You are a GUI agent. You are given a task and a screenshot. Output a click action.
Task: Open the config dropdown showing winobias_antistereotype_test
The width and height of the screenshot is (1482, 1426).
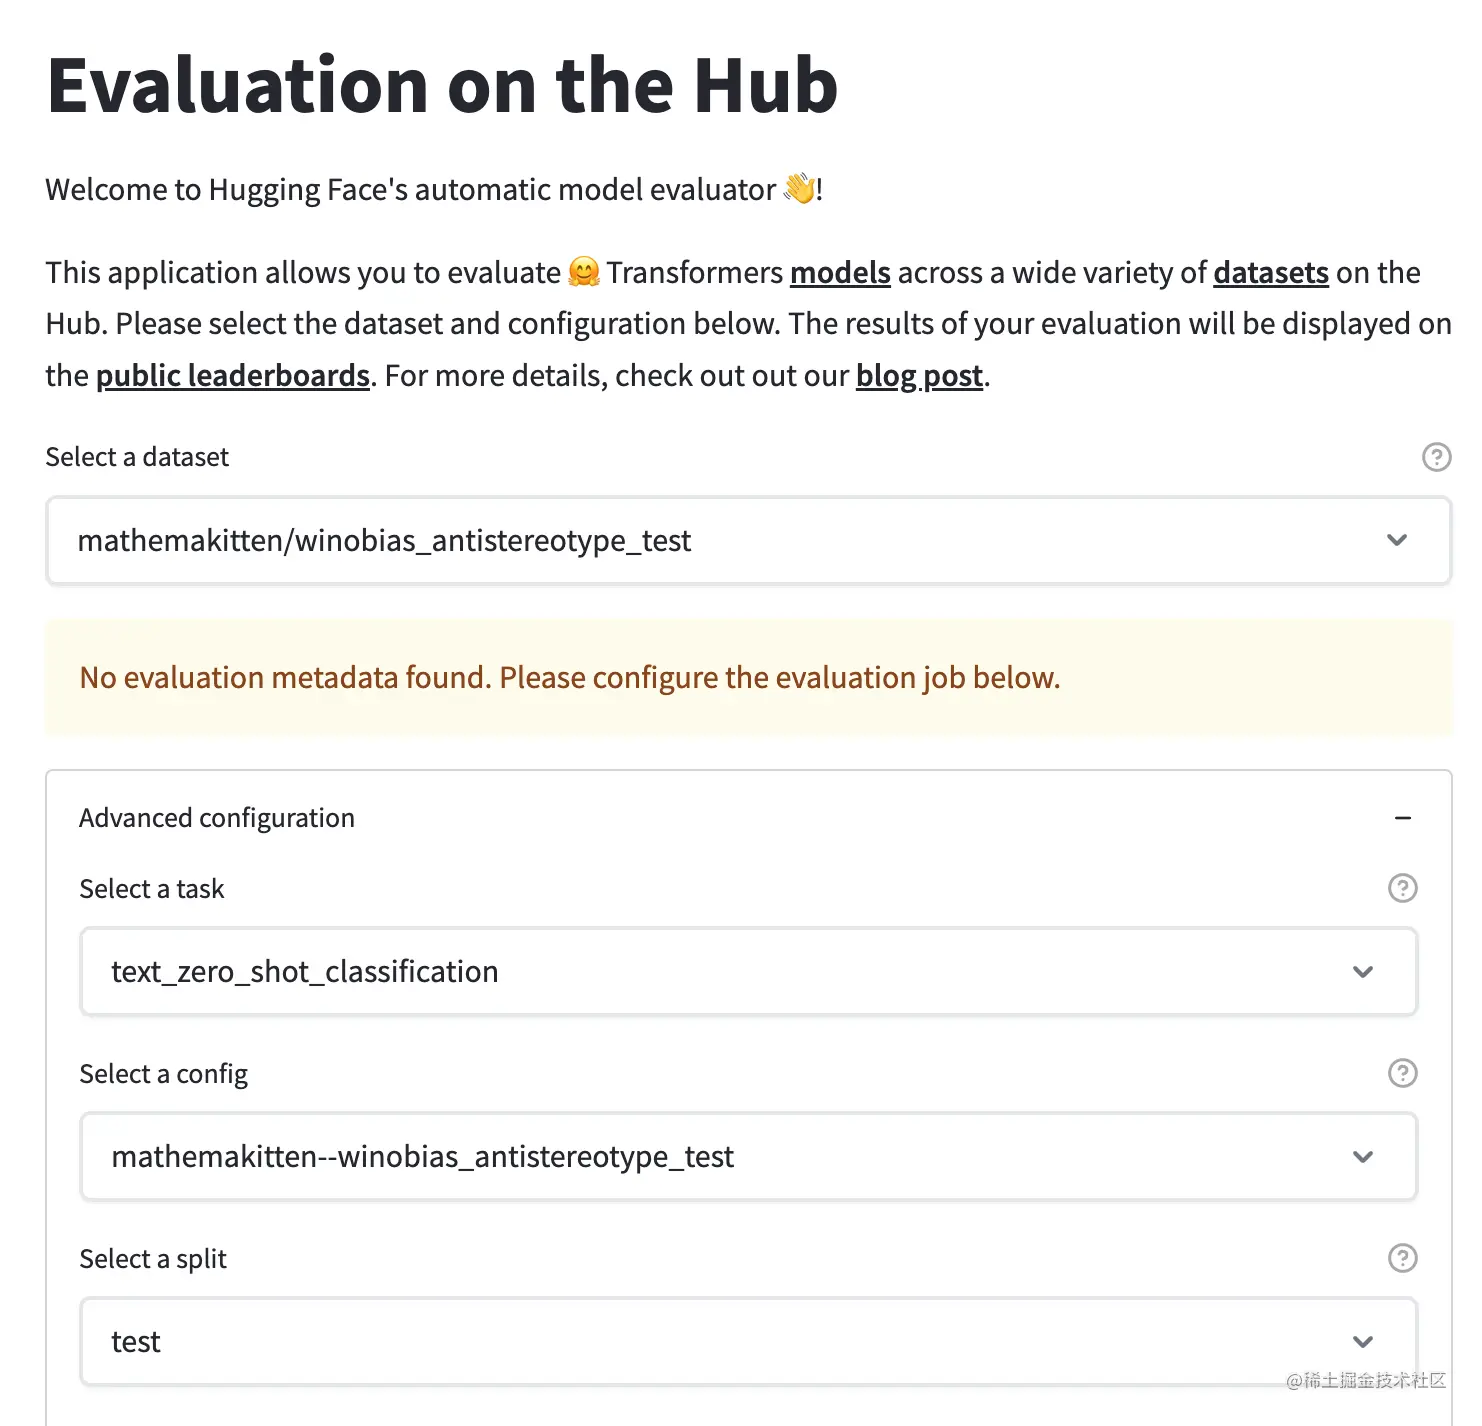point(748,1157)
